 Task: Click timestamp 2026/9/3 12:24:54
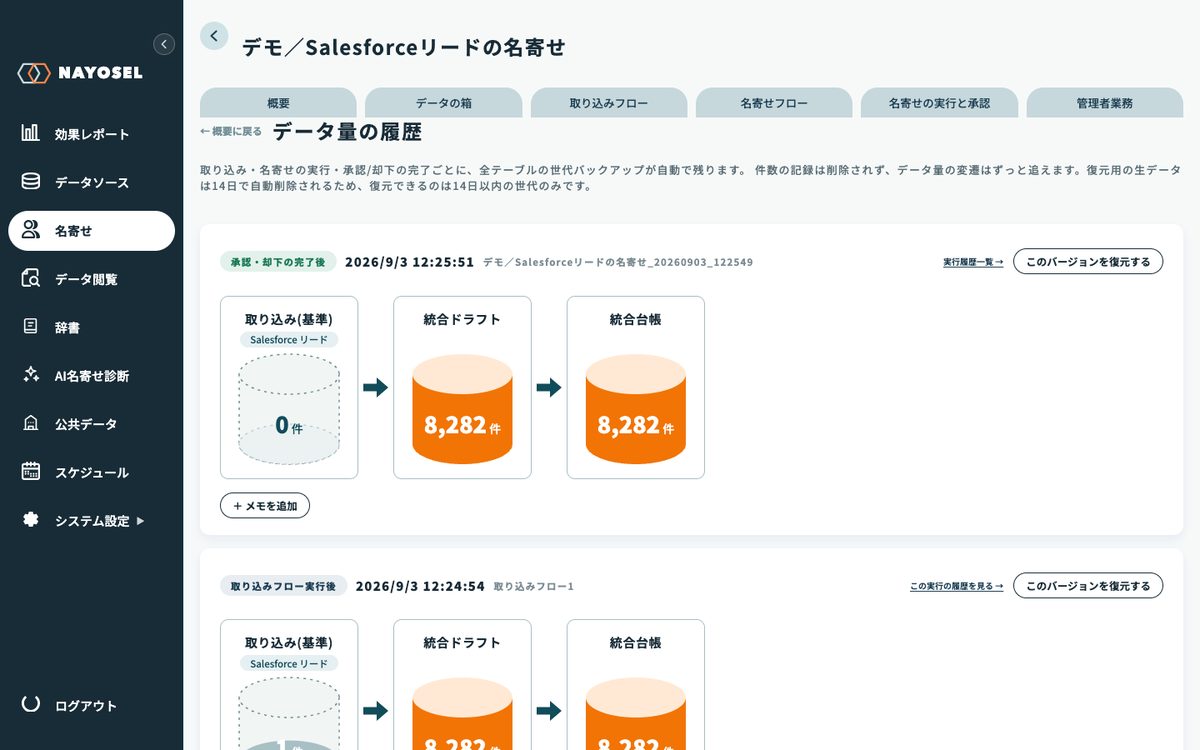(x=421, y=586)
